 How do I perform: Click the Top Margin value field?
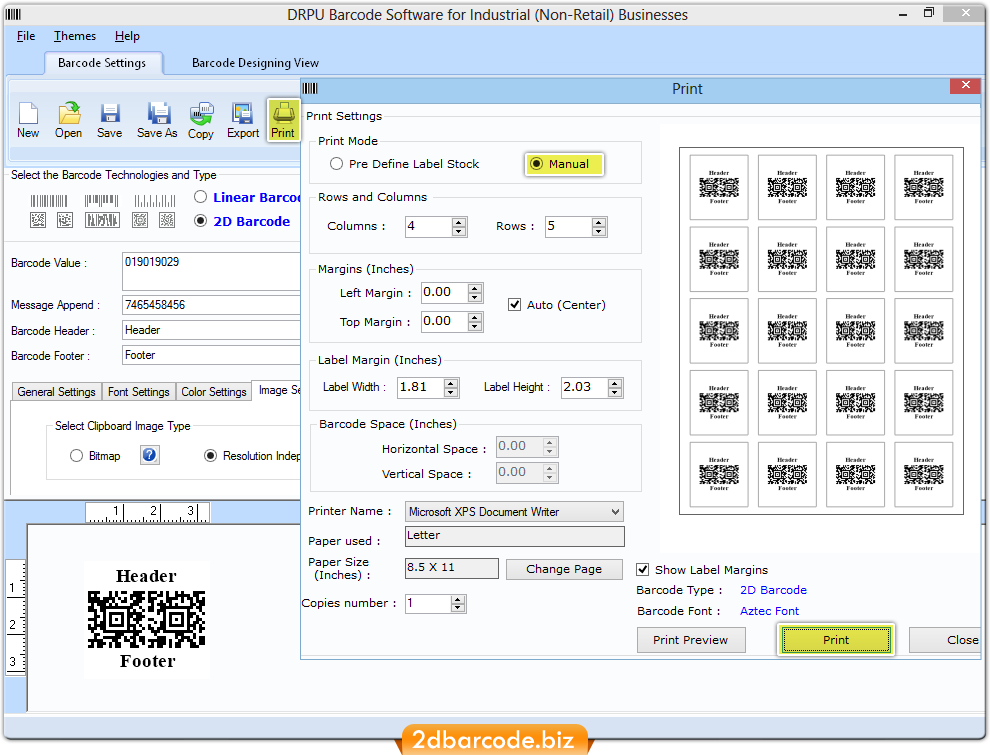444,321
